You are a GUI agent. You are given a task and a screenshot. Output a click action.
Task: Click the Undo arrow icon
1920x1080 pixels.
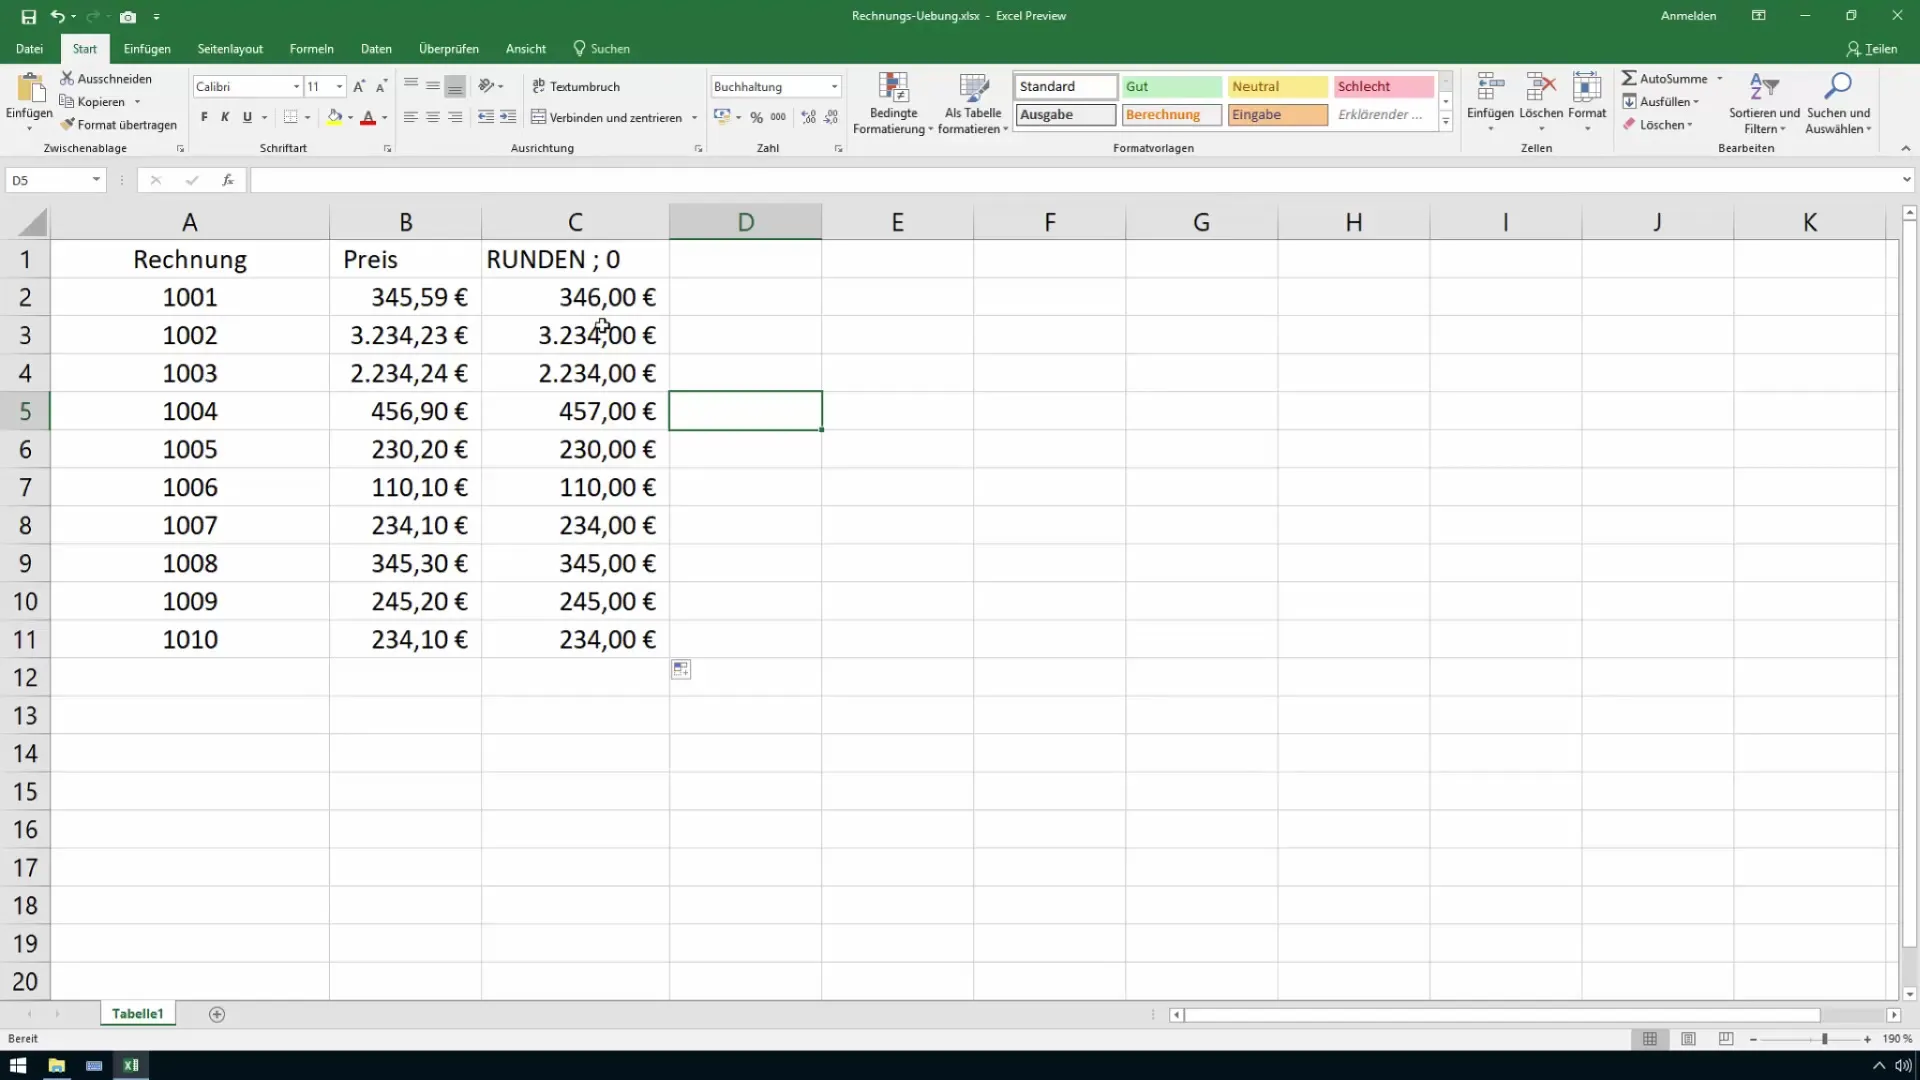click(x=58, y=16)
